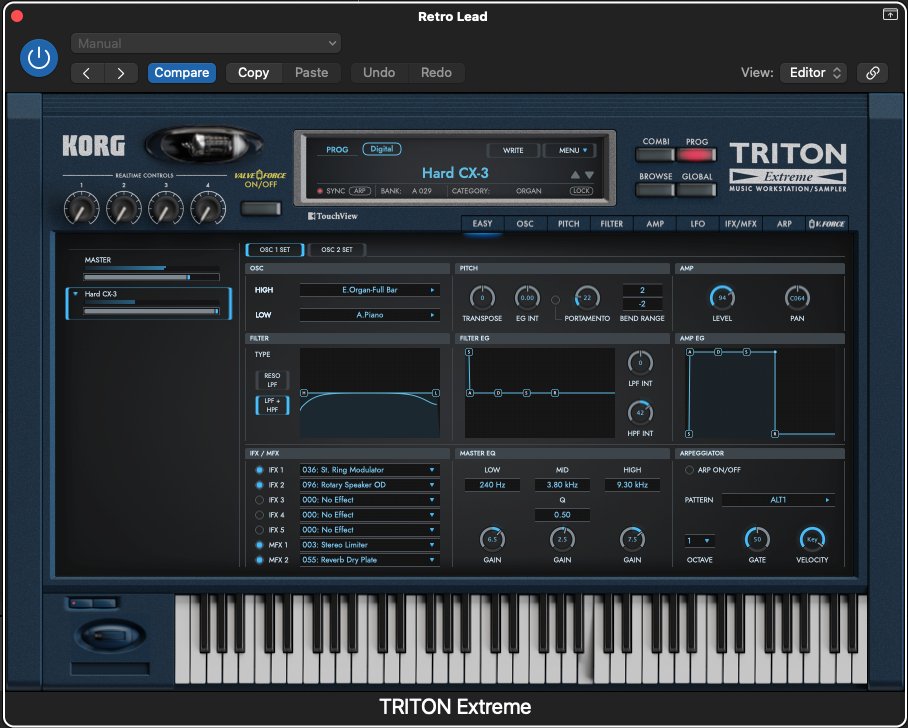
Task: Switch to the IFX/MFX tab
Action: [x=741, y=224]
